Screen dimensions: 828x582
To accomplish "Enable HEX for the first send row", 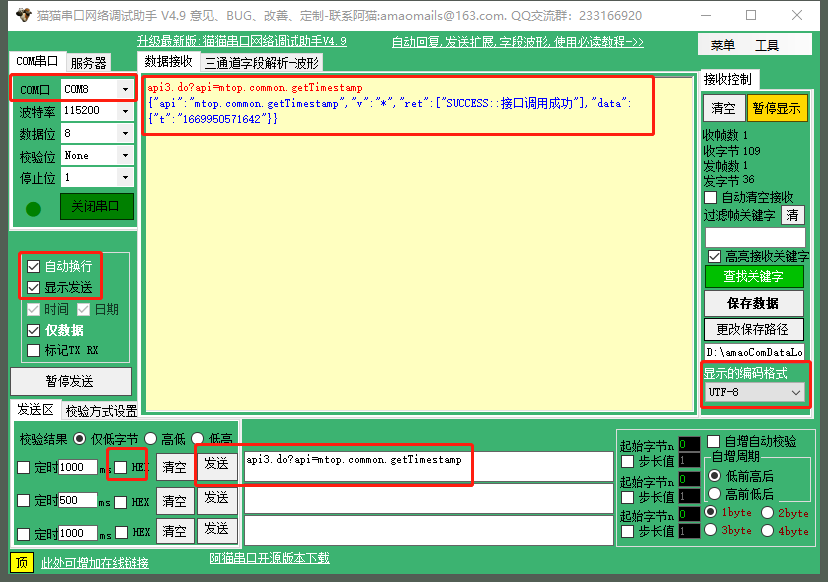I will tap(121, 467).
